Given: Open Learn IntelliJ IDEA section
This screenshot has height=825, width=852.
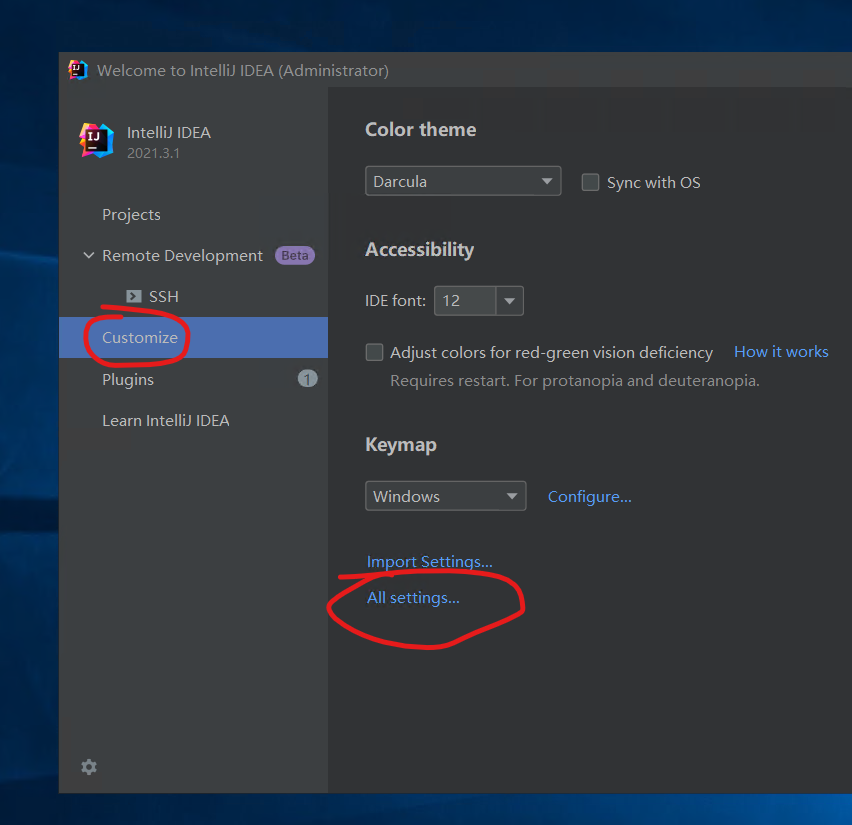Looking at the screenshot, I should point(166,421).
